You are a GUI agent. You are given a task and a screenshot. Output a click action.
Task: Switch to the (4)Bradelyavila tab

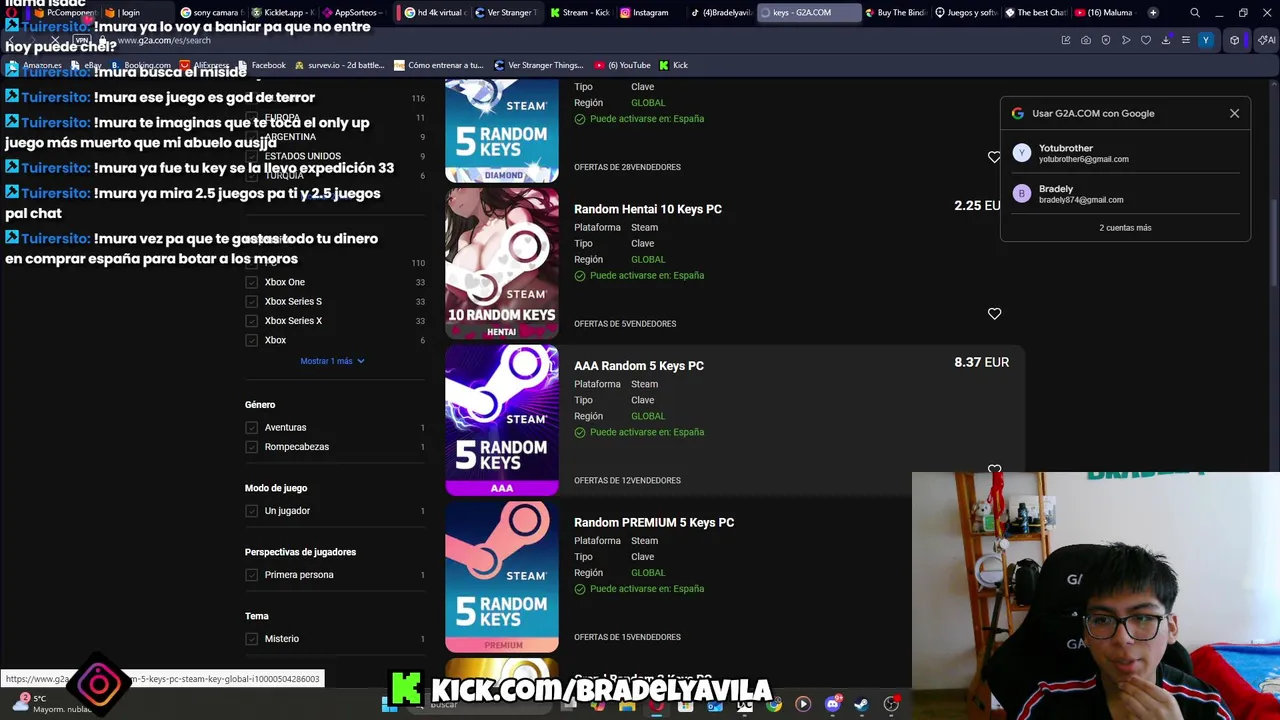pyautogui.click(x=722, y=13)
